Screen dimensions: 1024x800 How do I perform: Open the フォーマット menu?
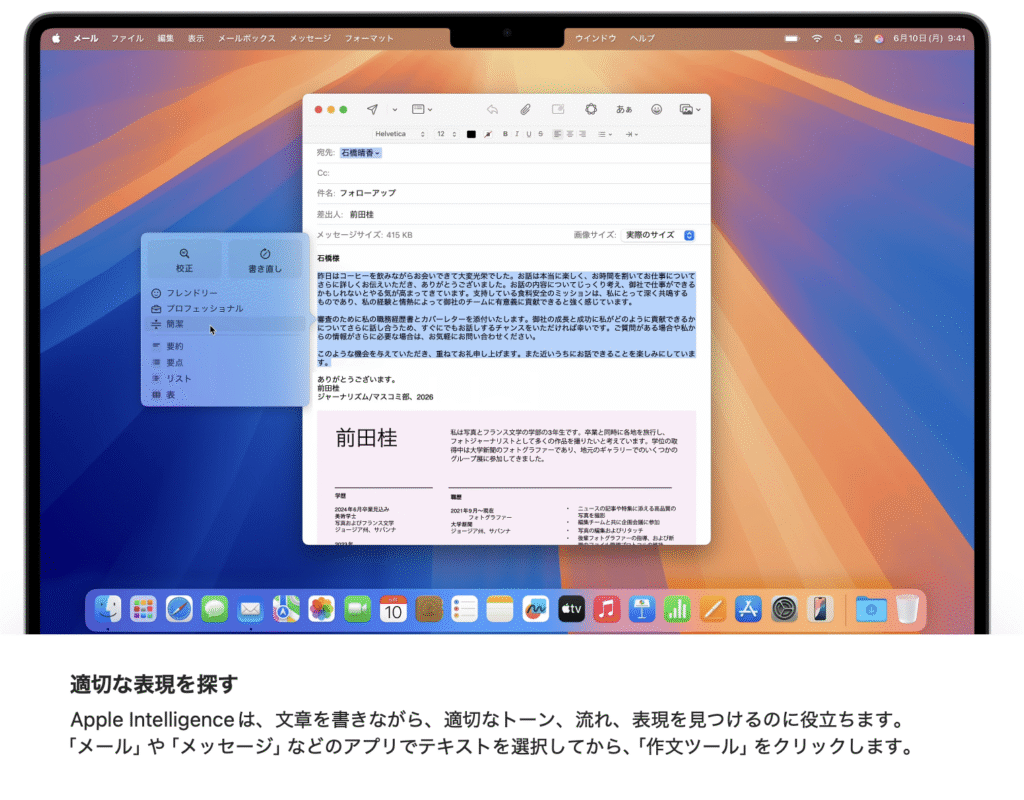[369, 39]
